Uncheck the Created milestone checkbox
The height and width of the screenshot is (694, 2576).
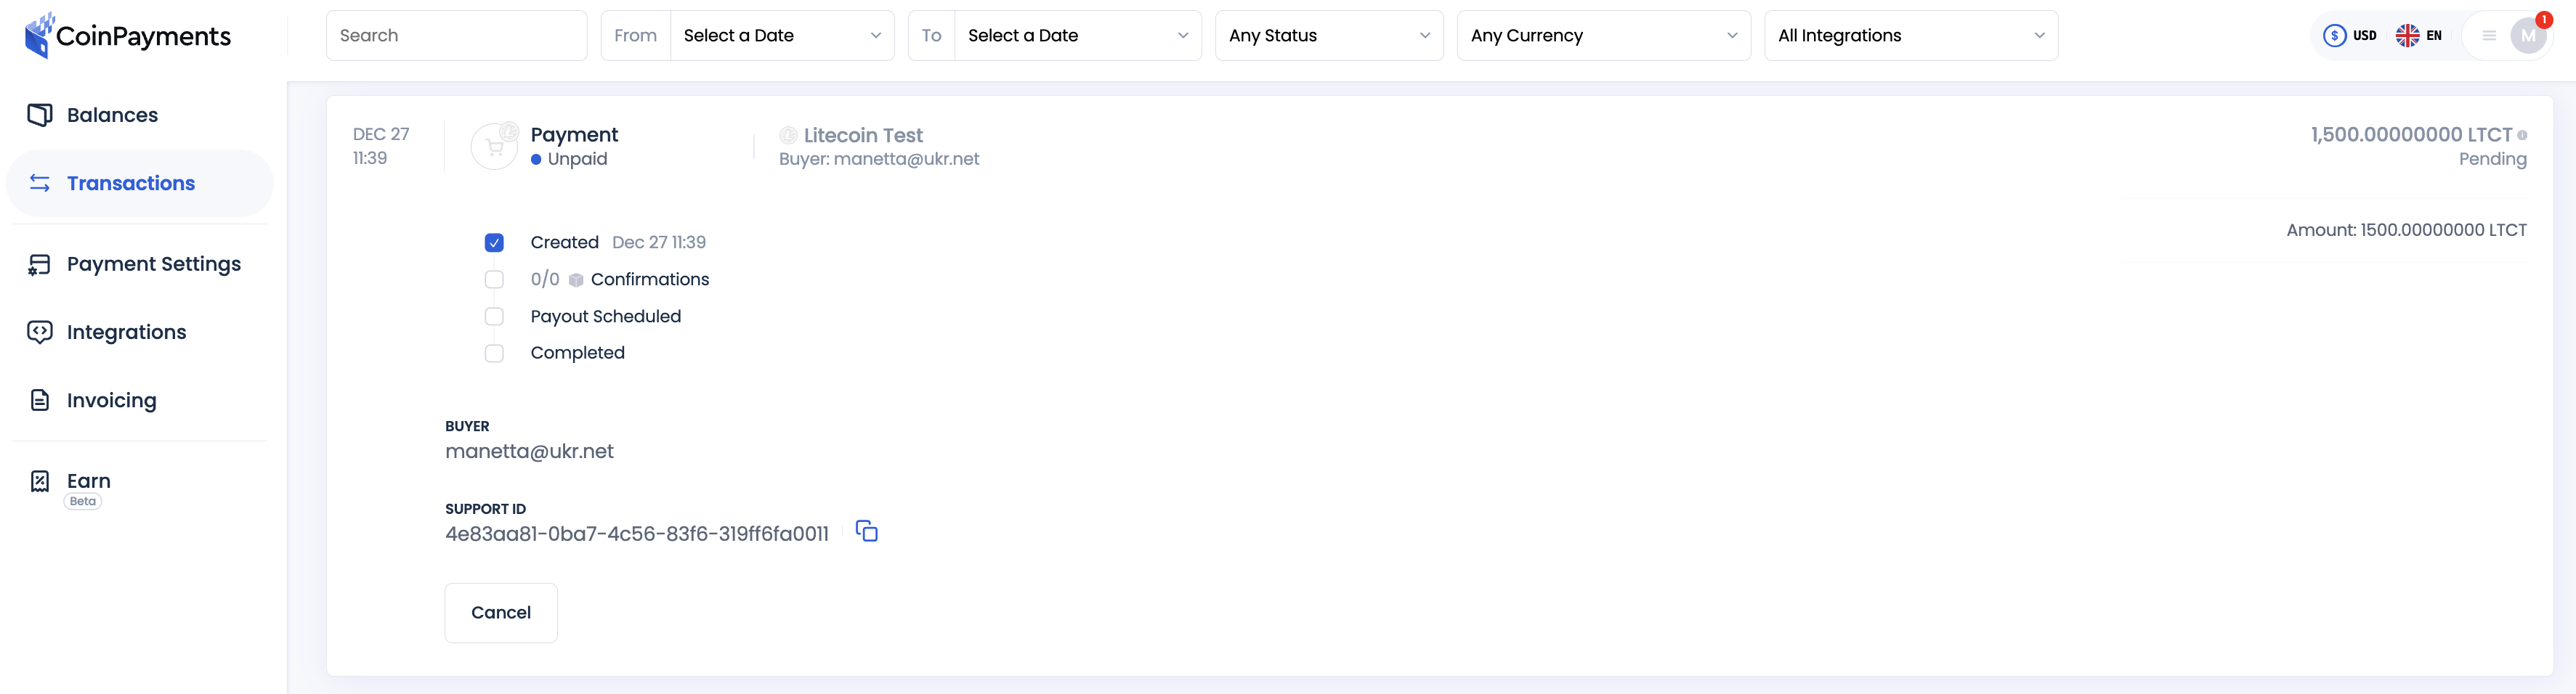[x=494, y=241]
